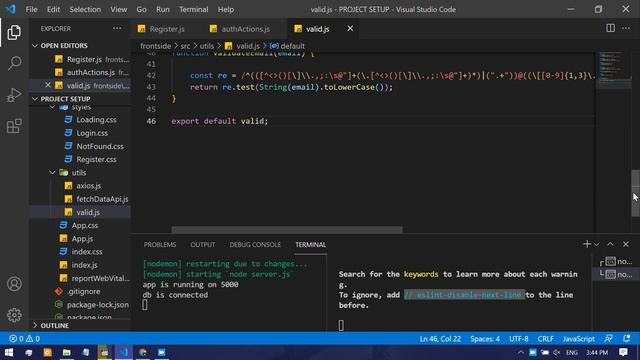Open the View menu
Viewport: 640px width, 360px height.
118,9
